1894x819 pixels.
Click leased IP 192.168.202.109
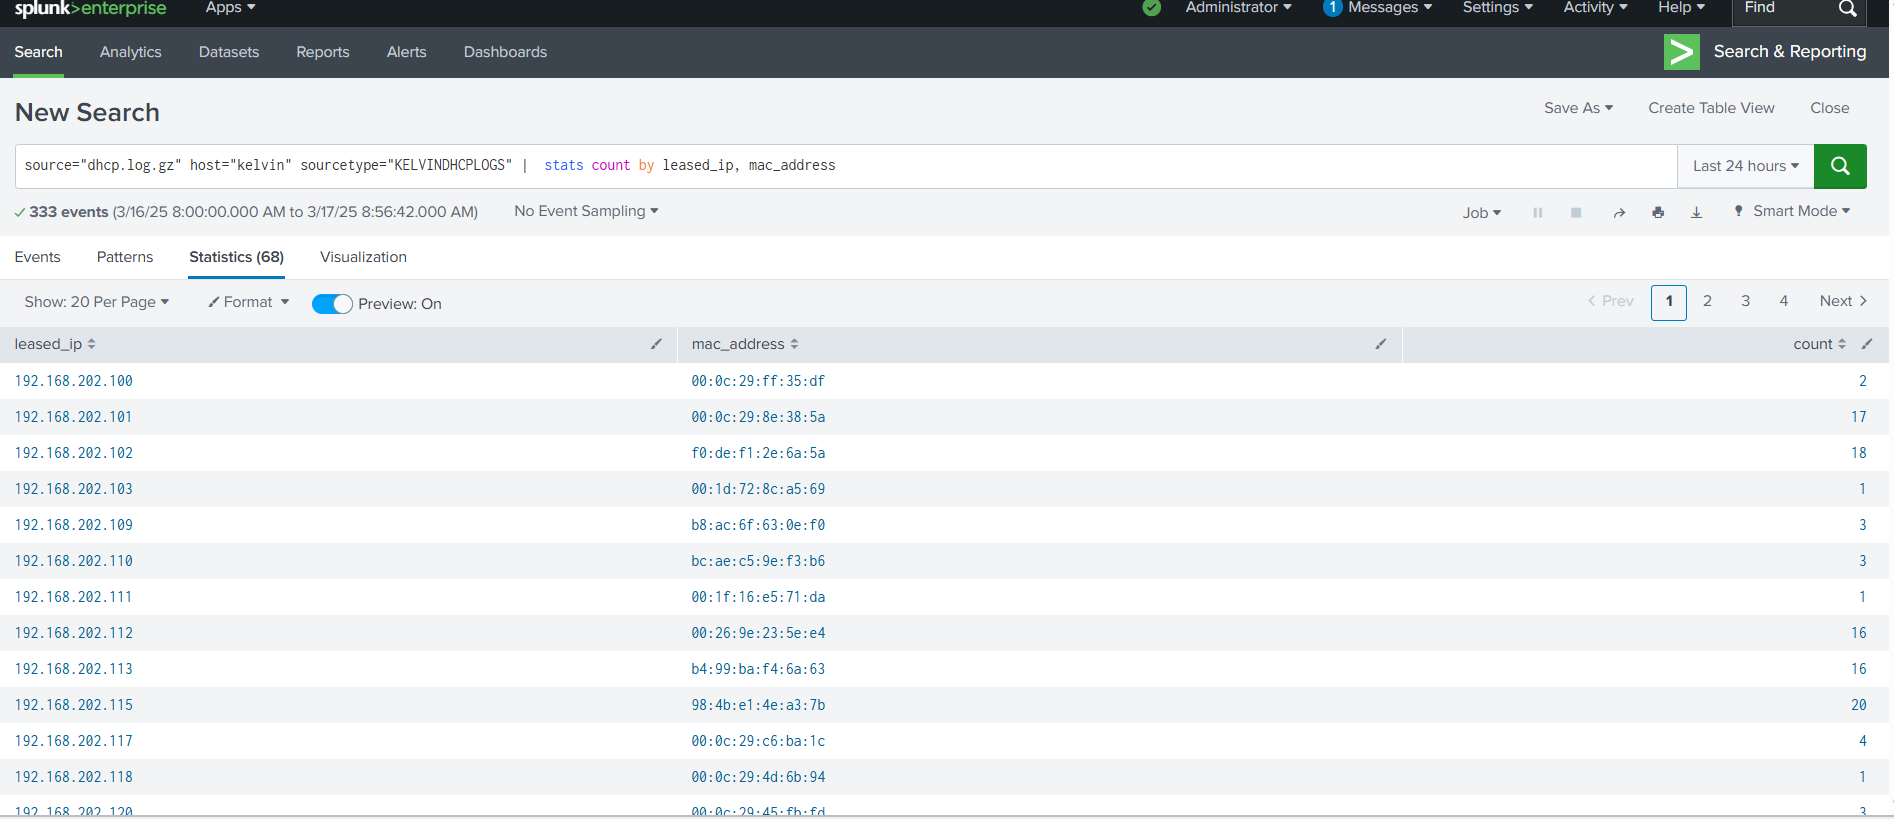click(73, 525)
